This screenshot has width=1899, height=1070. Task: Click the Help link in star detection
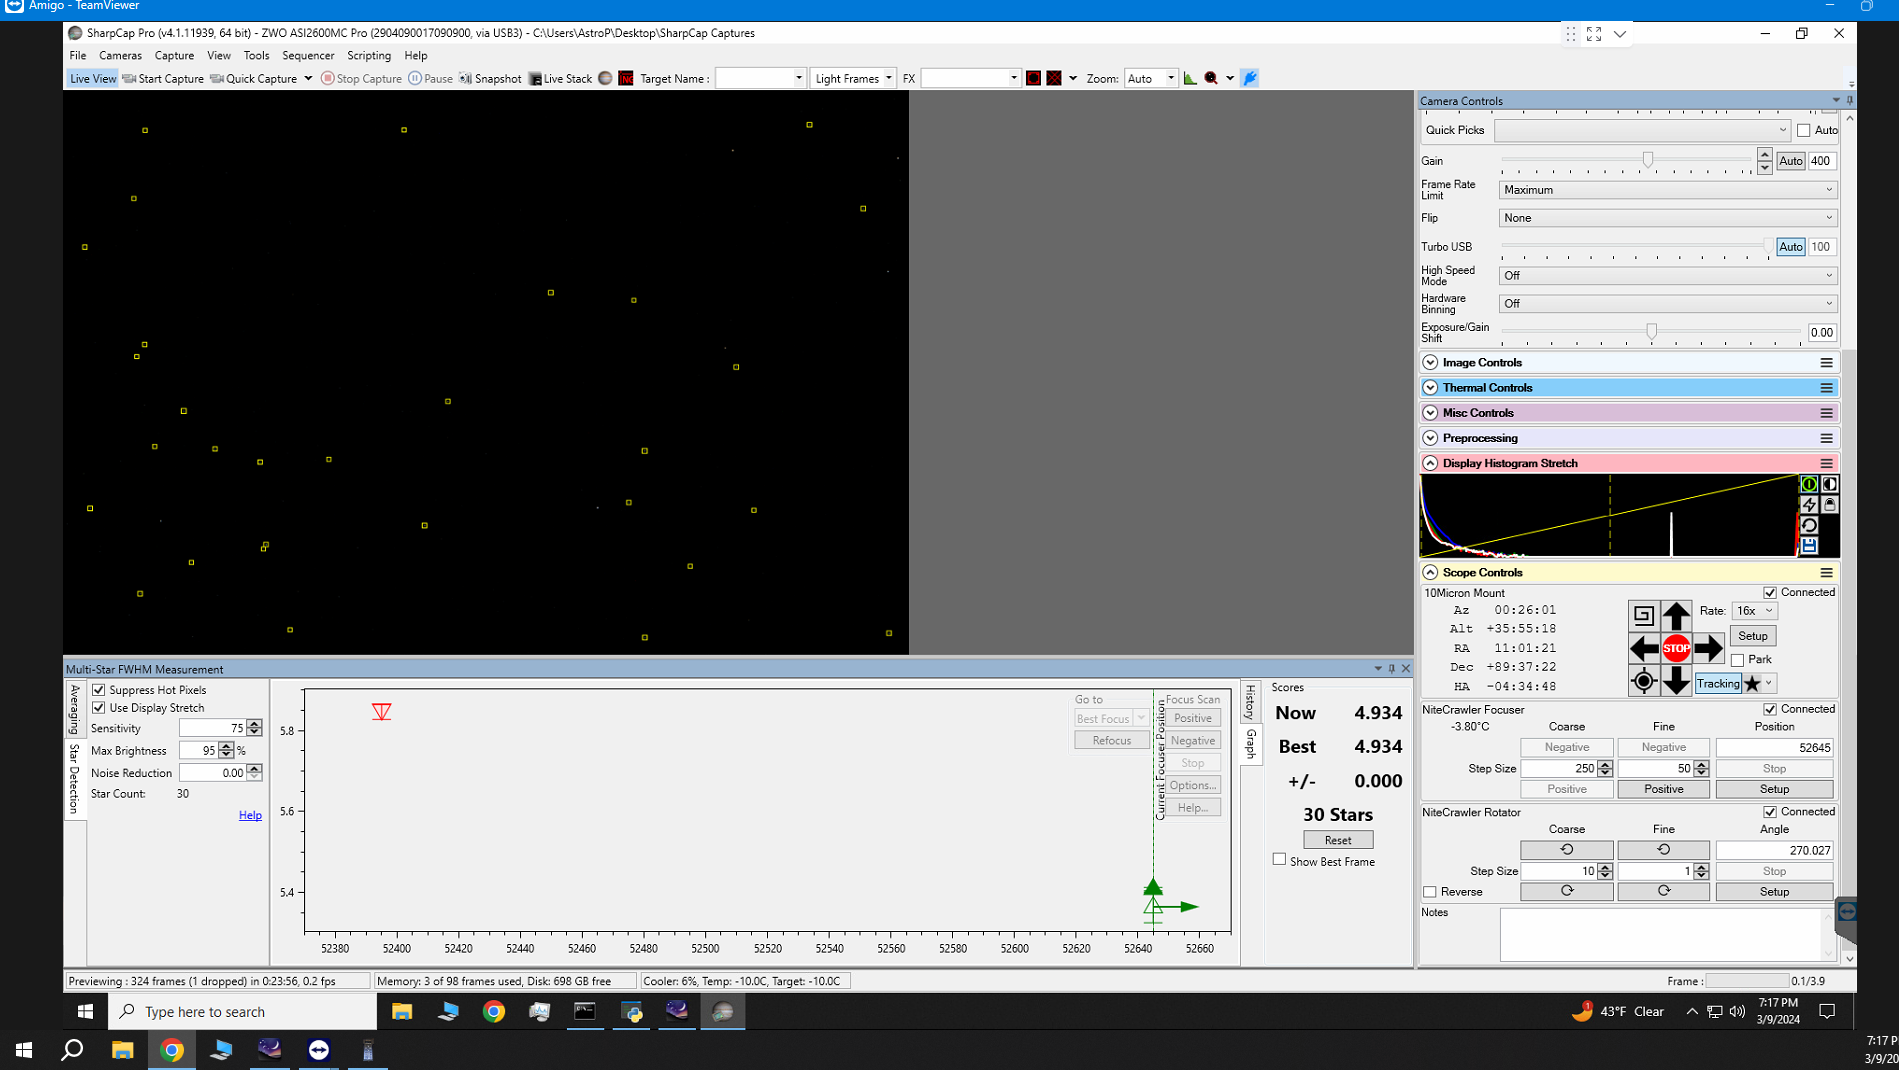click(250, 816)
